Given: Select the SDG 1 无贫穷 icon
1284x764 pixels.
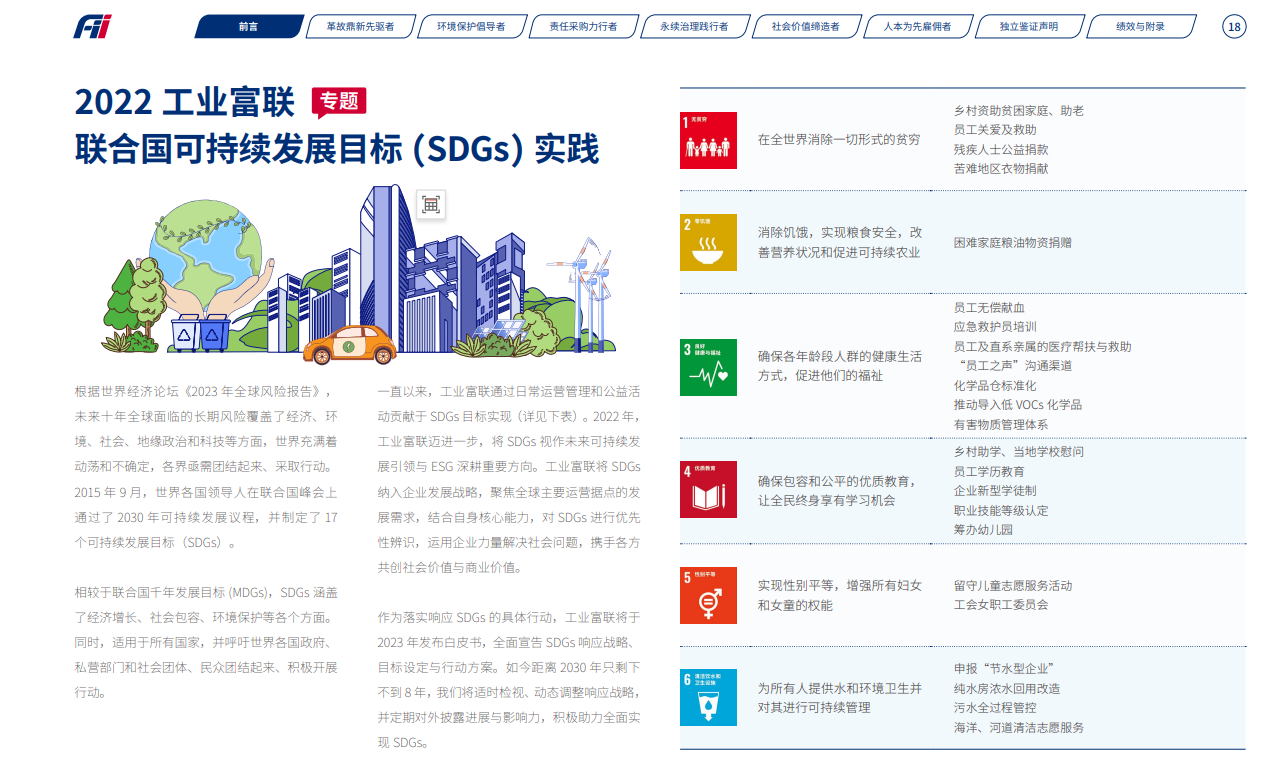Looking at the screenshot, I should [708, 140].
